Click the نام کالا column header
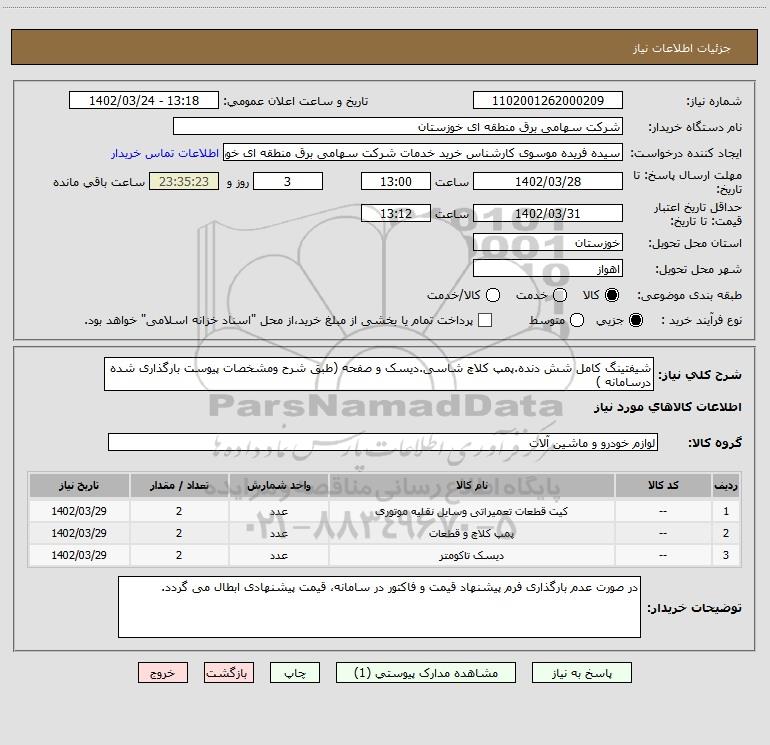 tap(471, 486)
